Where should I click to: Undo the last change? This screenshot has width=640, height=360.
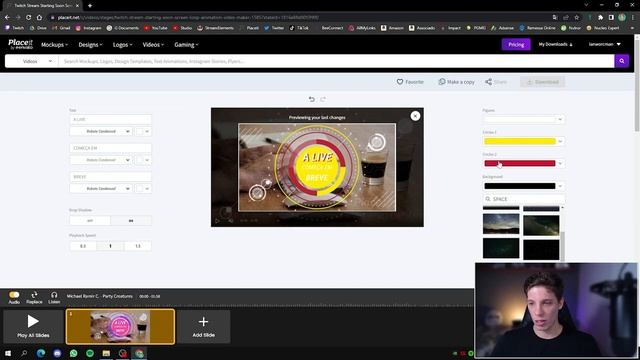coord(311,99)
